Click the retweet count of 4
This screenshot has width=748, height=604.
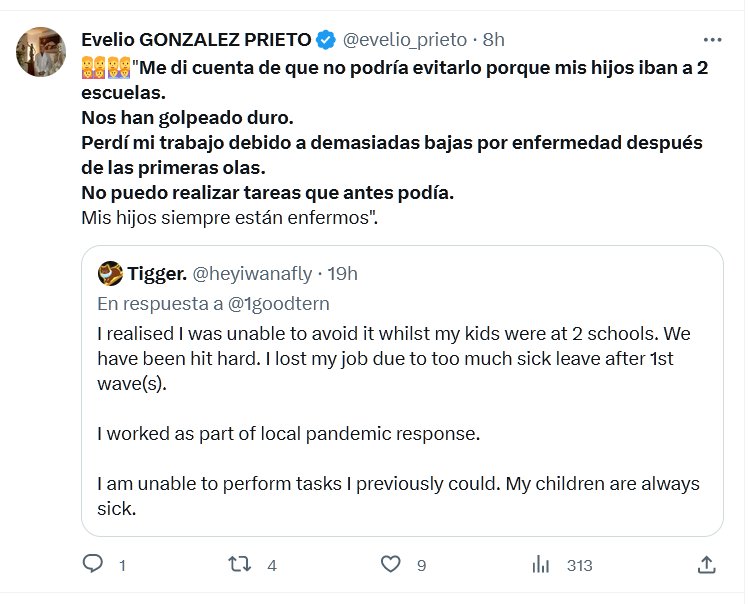(x=272, y=565)
